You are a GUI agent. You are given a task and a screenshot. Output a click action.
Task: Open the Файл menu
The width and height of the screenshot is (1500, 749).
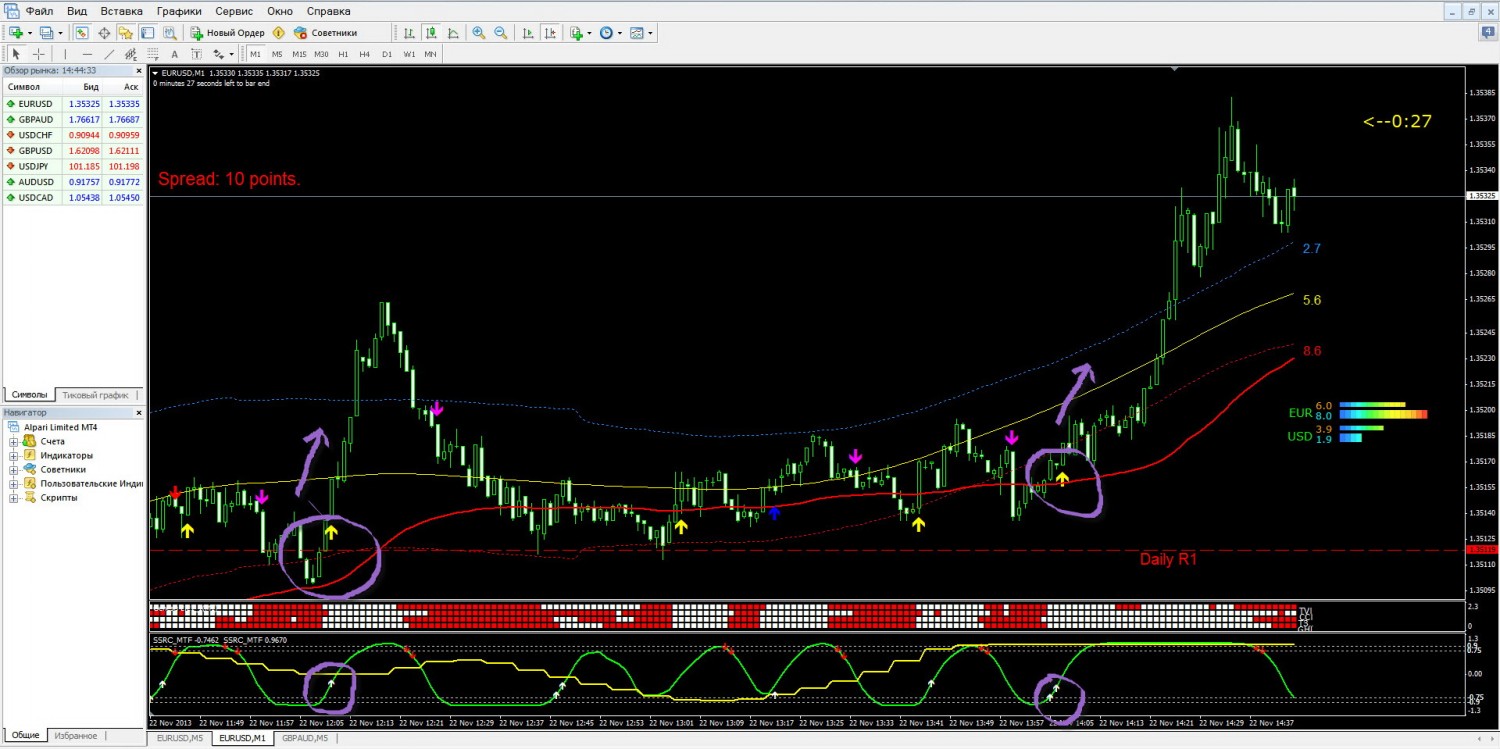coord(40,11)
